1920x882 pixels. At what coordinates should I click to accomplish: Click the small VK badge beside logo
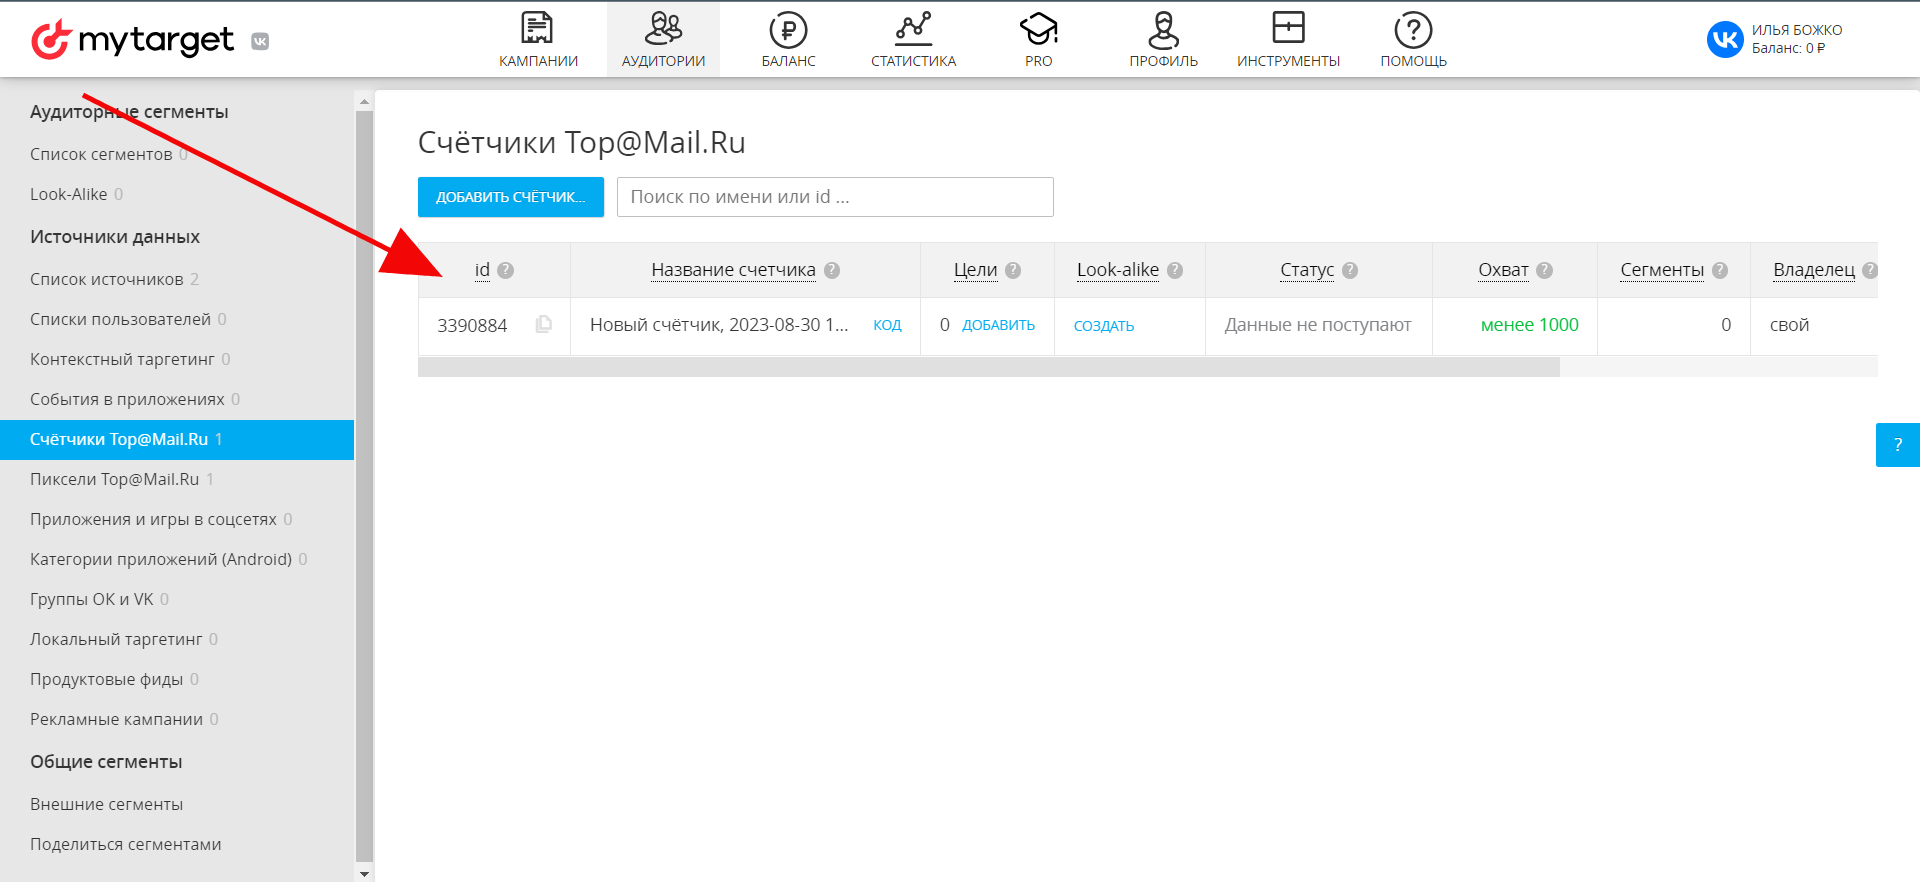(x=260, y=41)
